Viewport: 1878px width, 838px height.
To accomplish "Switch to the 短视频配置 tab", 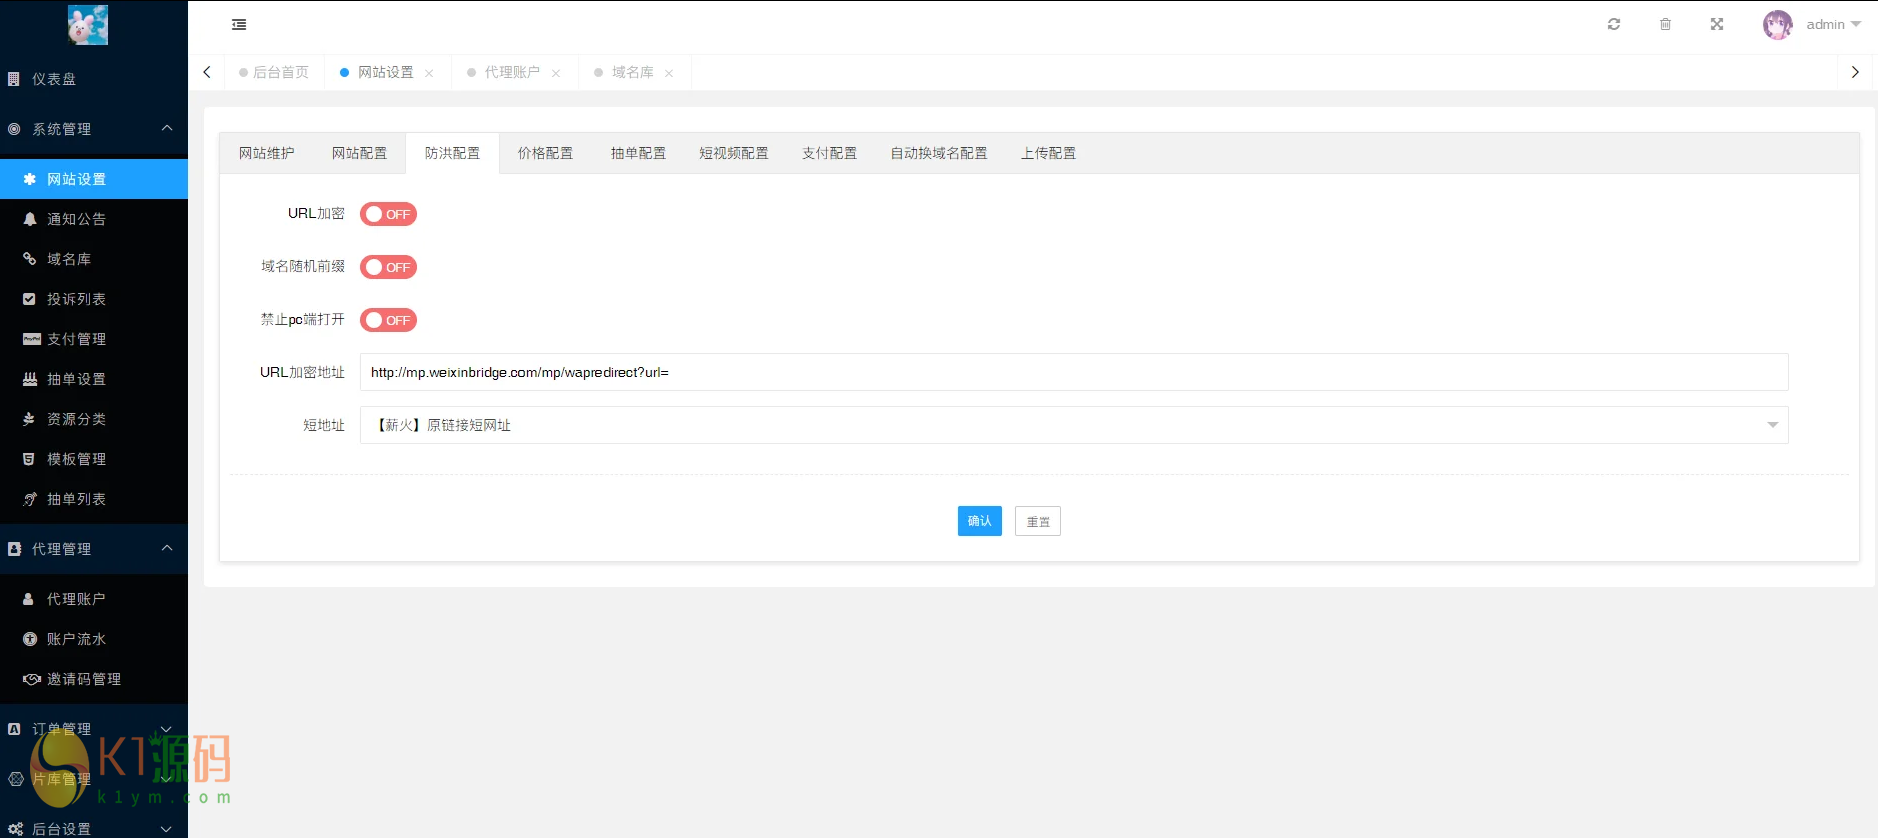I will click(734, 153).
